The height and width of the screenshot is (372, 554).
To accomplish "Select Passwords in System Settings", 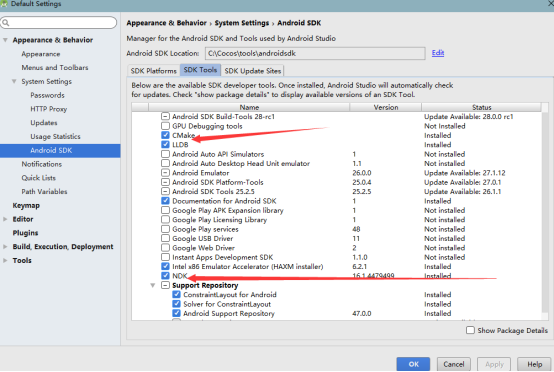I will coord(47,95).
